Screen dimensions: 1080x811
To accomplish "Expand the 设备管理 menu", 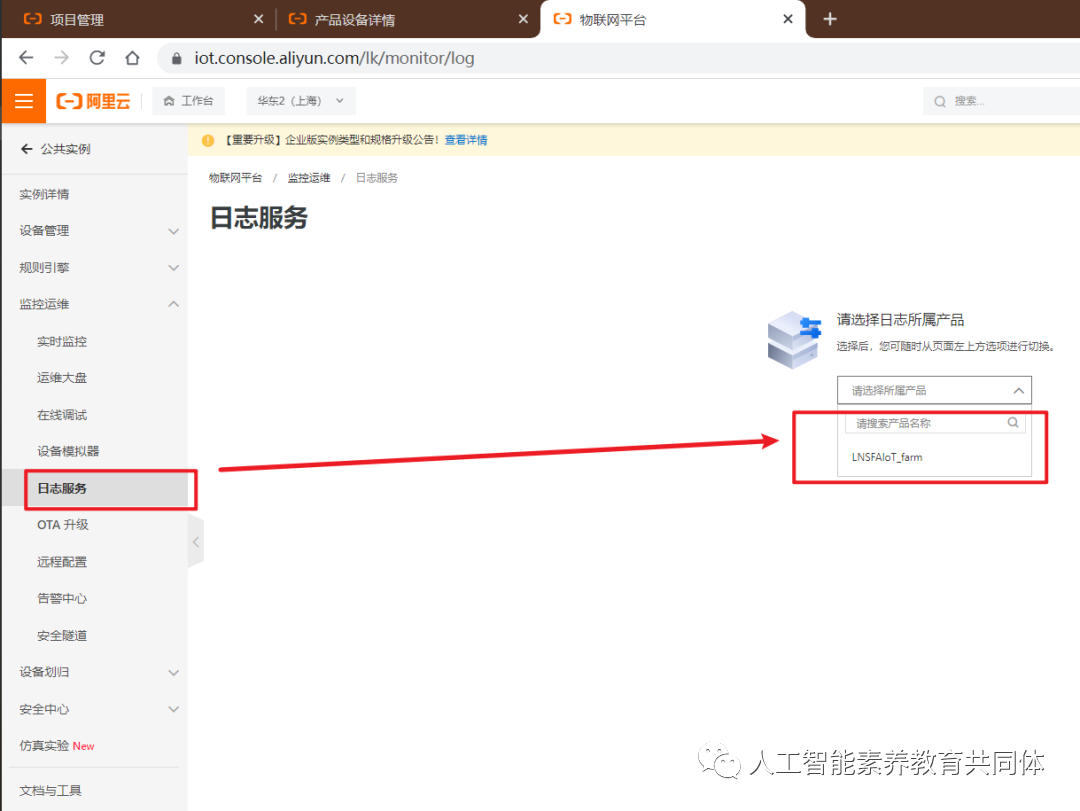I will [x=94, y=231].
